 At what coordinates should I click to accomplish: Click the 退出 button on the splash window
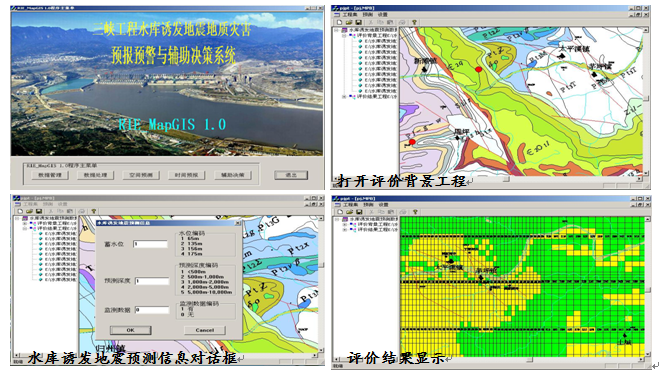[291, 175]
